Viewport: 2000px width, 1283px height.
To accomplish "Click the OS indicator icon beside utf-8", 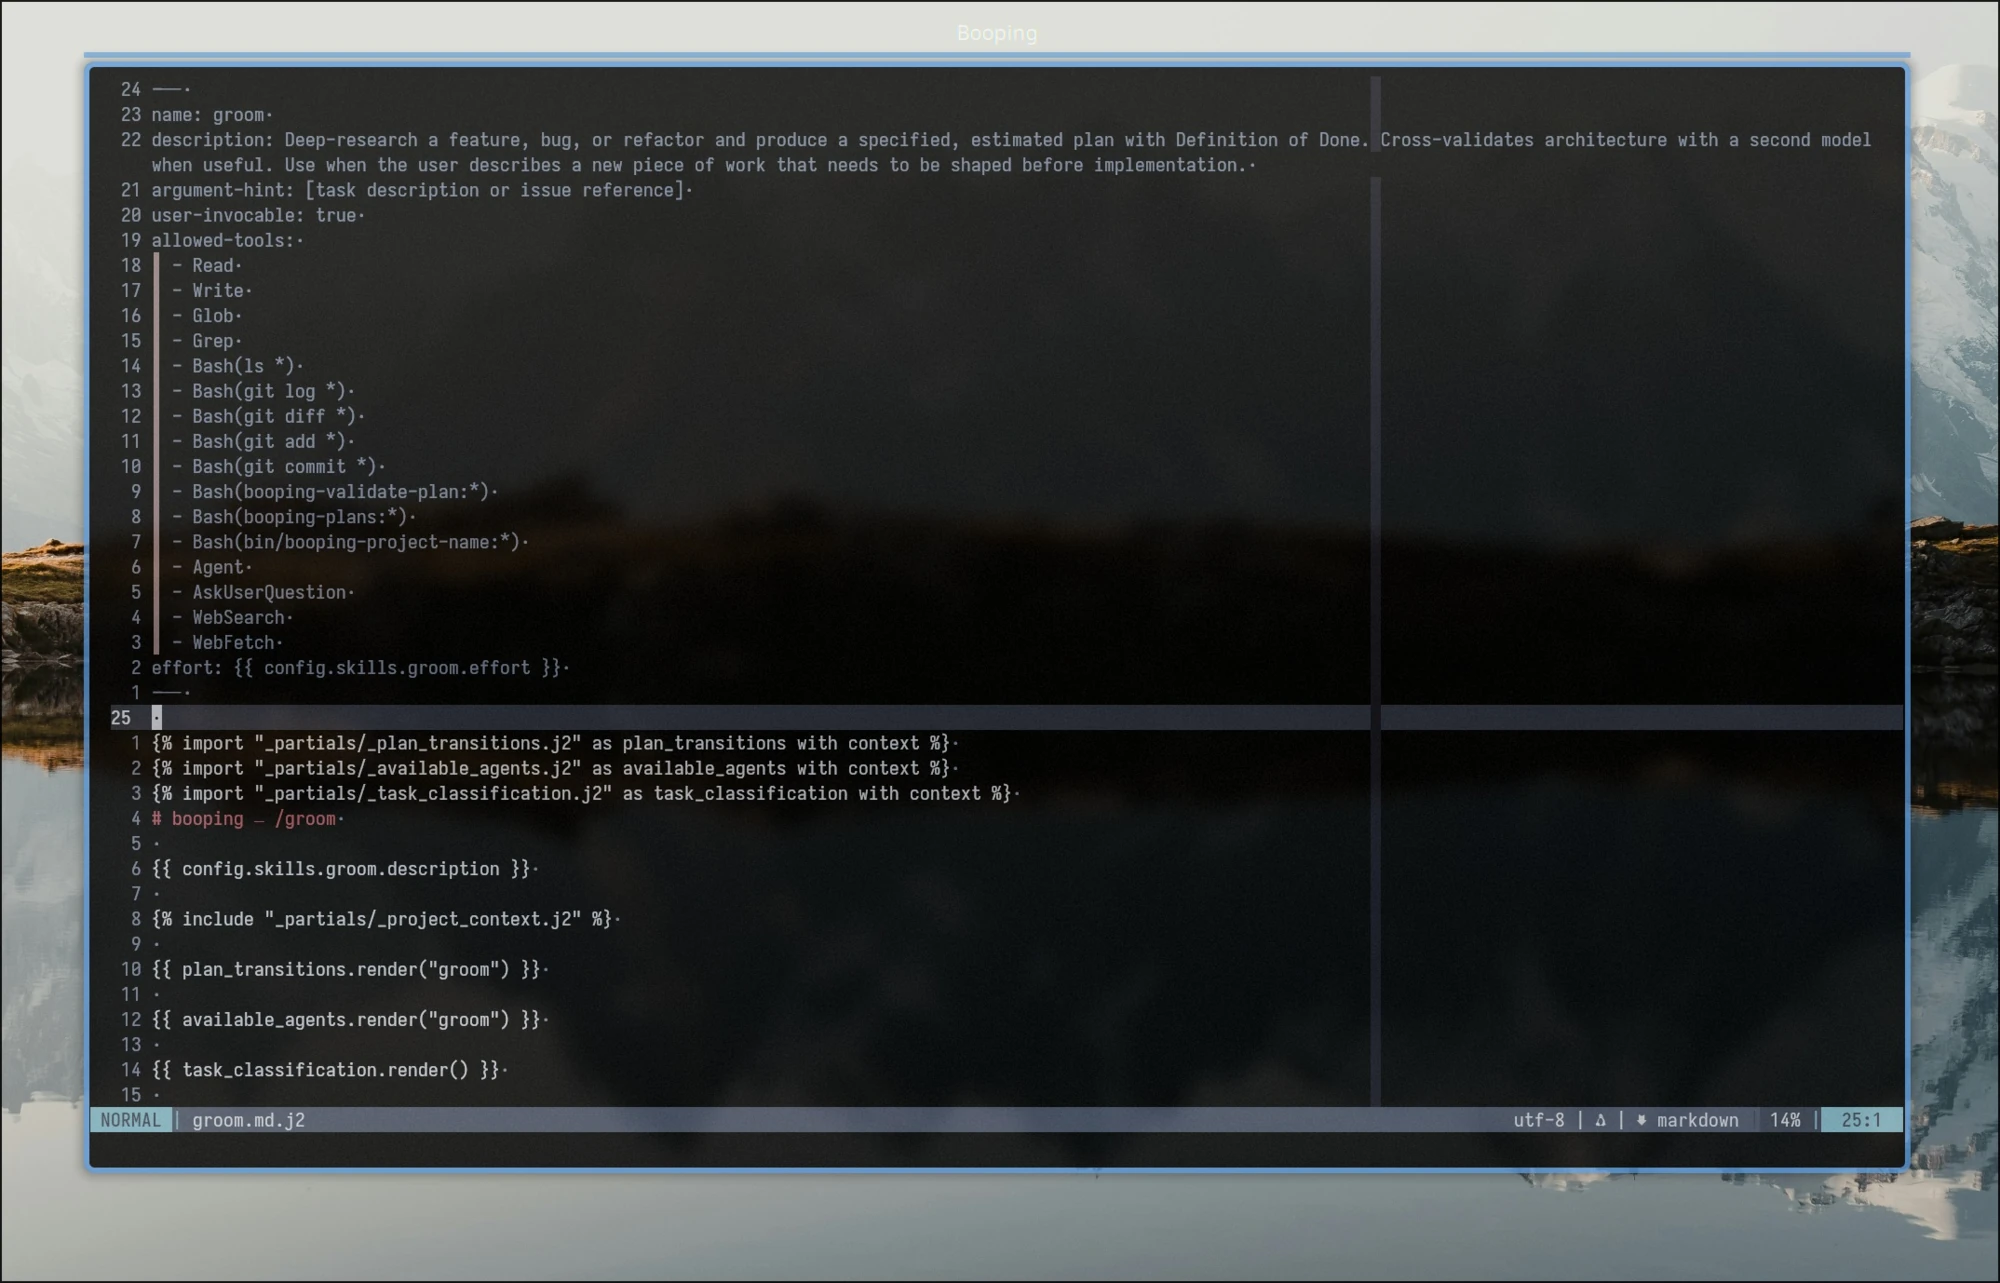I will [1601, 1120].
